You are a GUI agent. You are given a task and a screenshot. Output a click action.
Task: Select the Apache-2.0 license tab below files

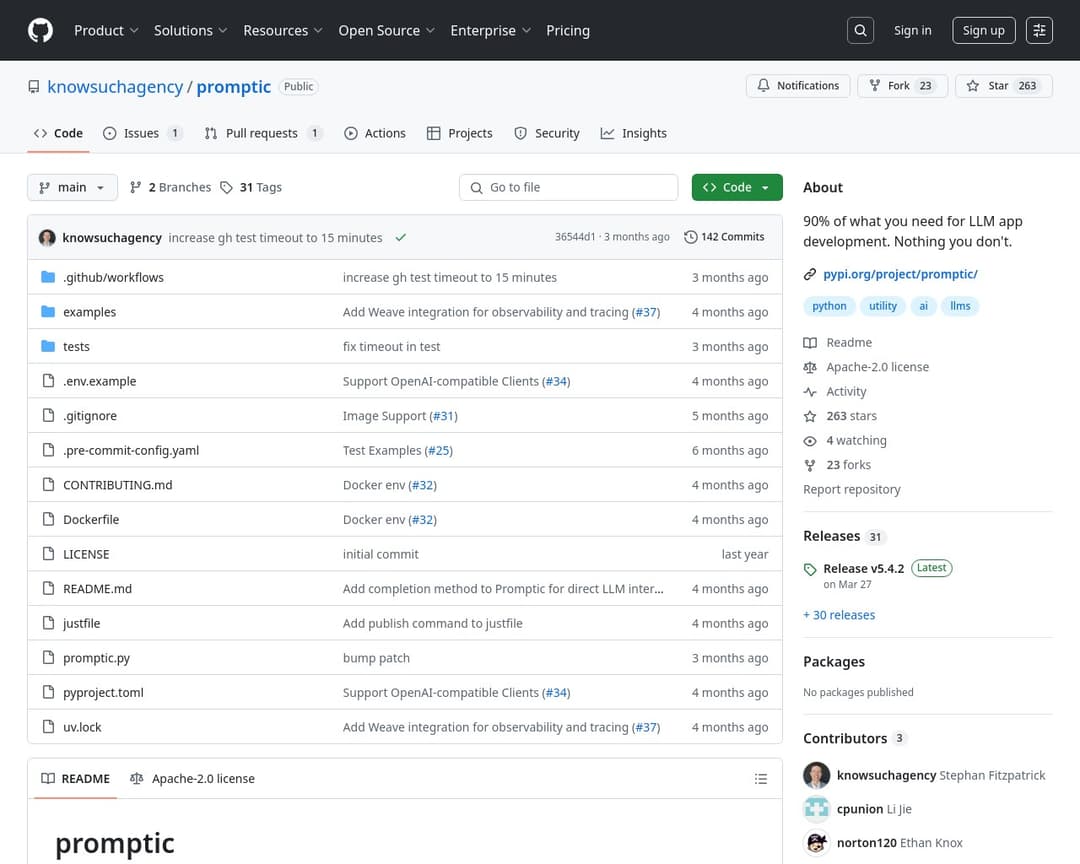click(x=192, y=779)
